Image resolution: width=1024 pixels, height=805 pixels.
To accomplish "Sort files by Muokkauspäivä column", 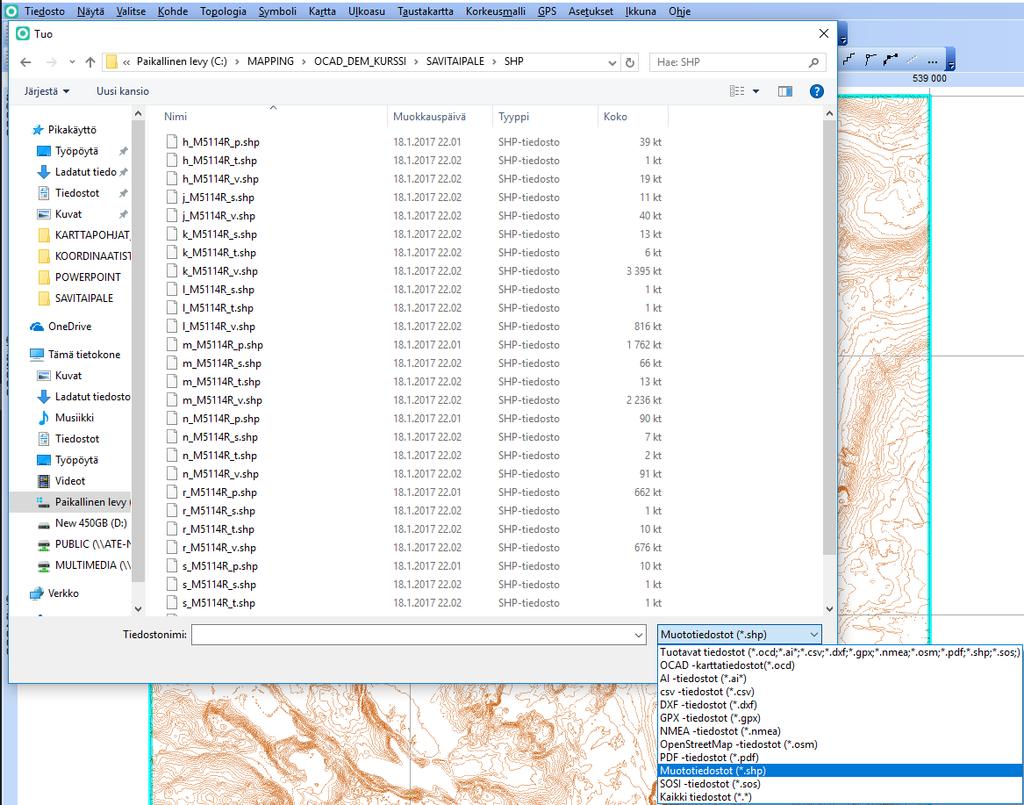I will click(429, 117).
